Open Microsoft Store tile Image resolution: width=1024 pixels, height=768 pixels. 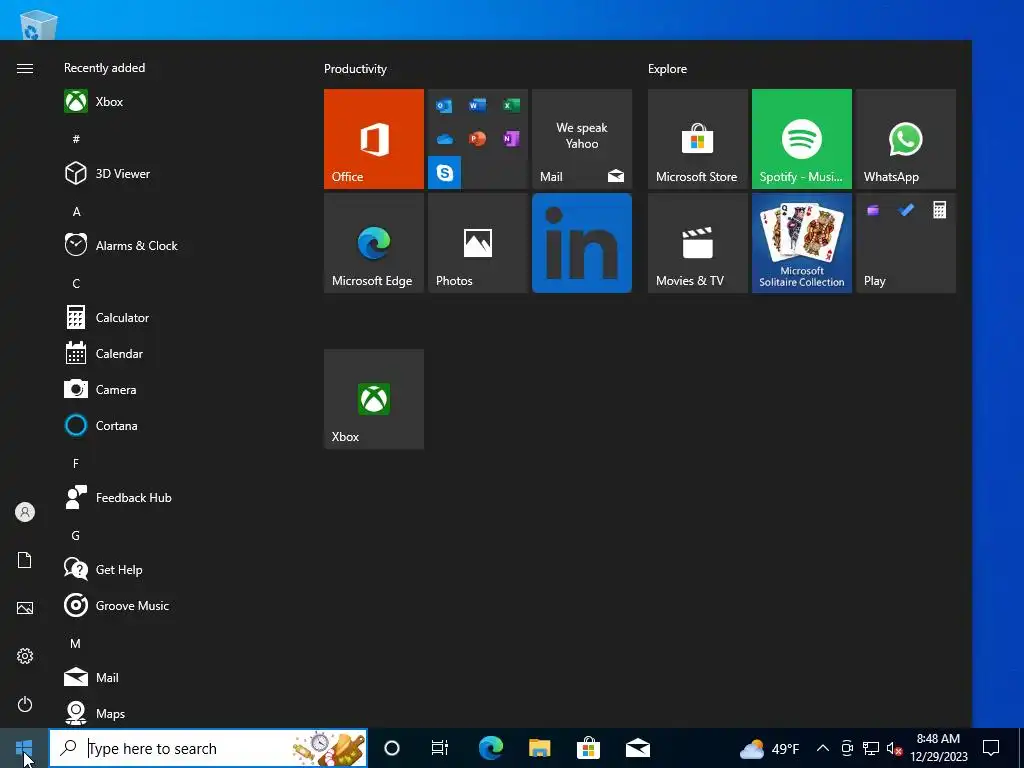[x=697, y=139]
